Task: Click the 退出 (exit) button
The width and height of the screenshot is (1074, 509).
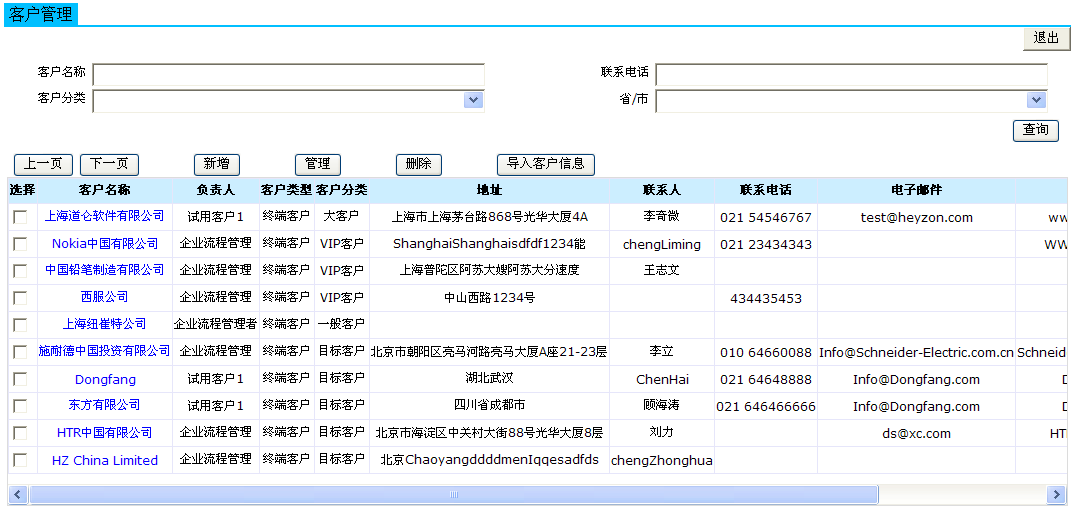Action: point(1046,38)
